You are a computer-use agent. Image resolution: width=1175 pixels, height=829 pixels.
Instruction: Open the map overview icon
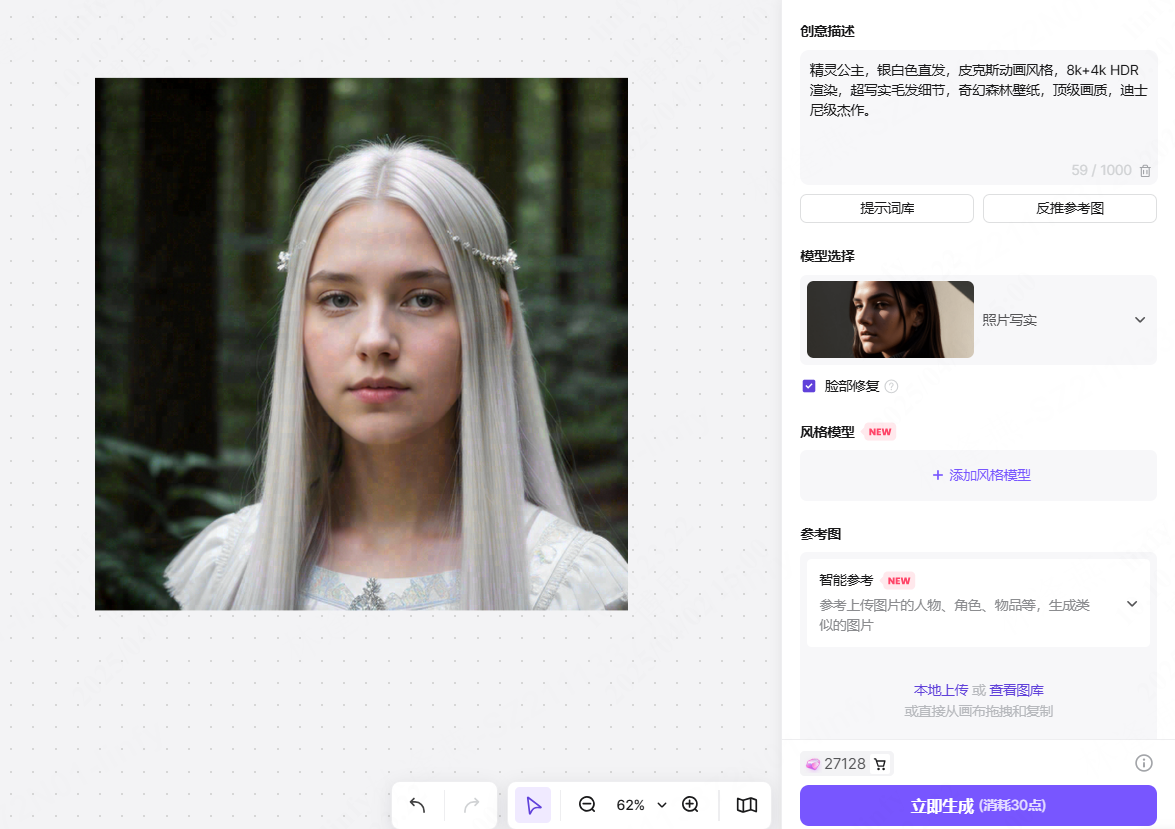[x=746, y=805]
